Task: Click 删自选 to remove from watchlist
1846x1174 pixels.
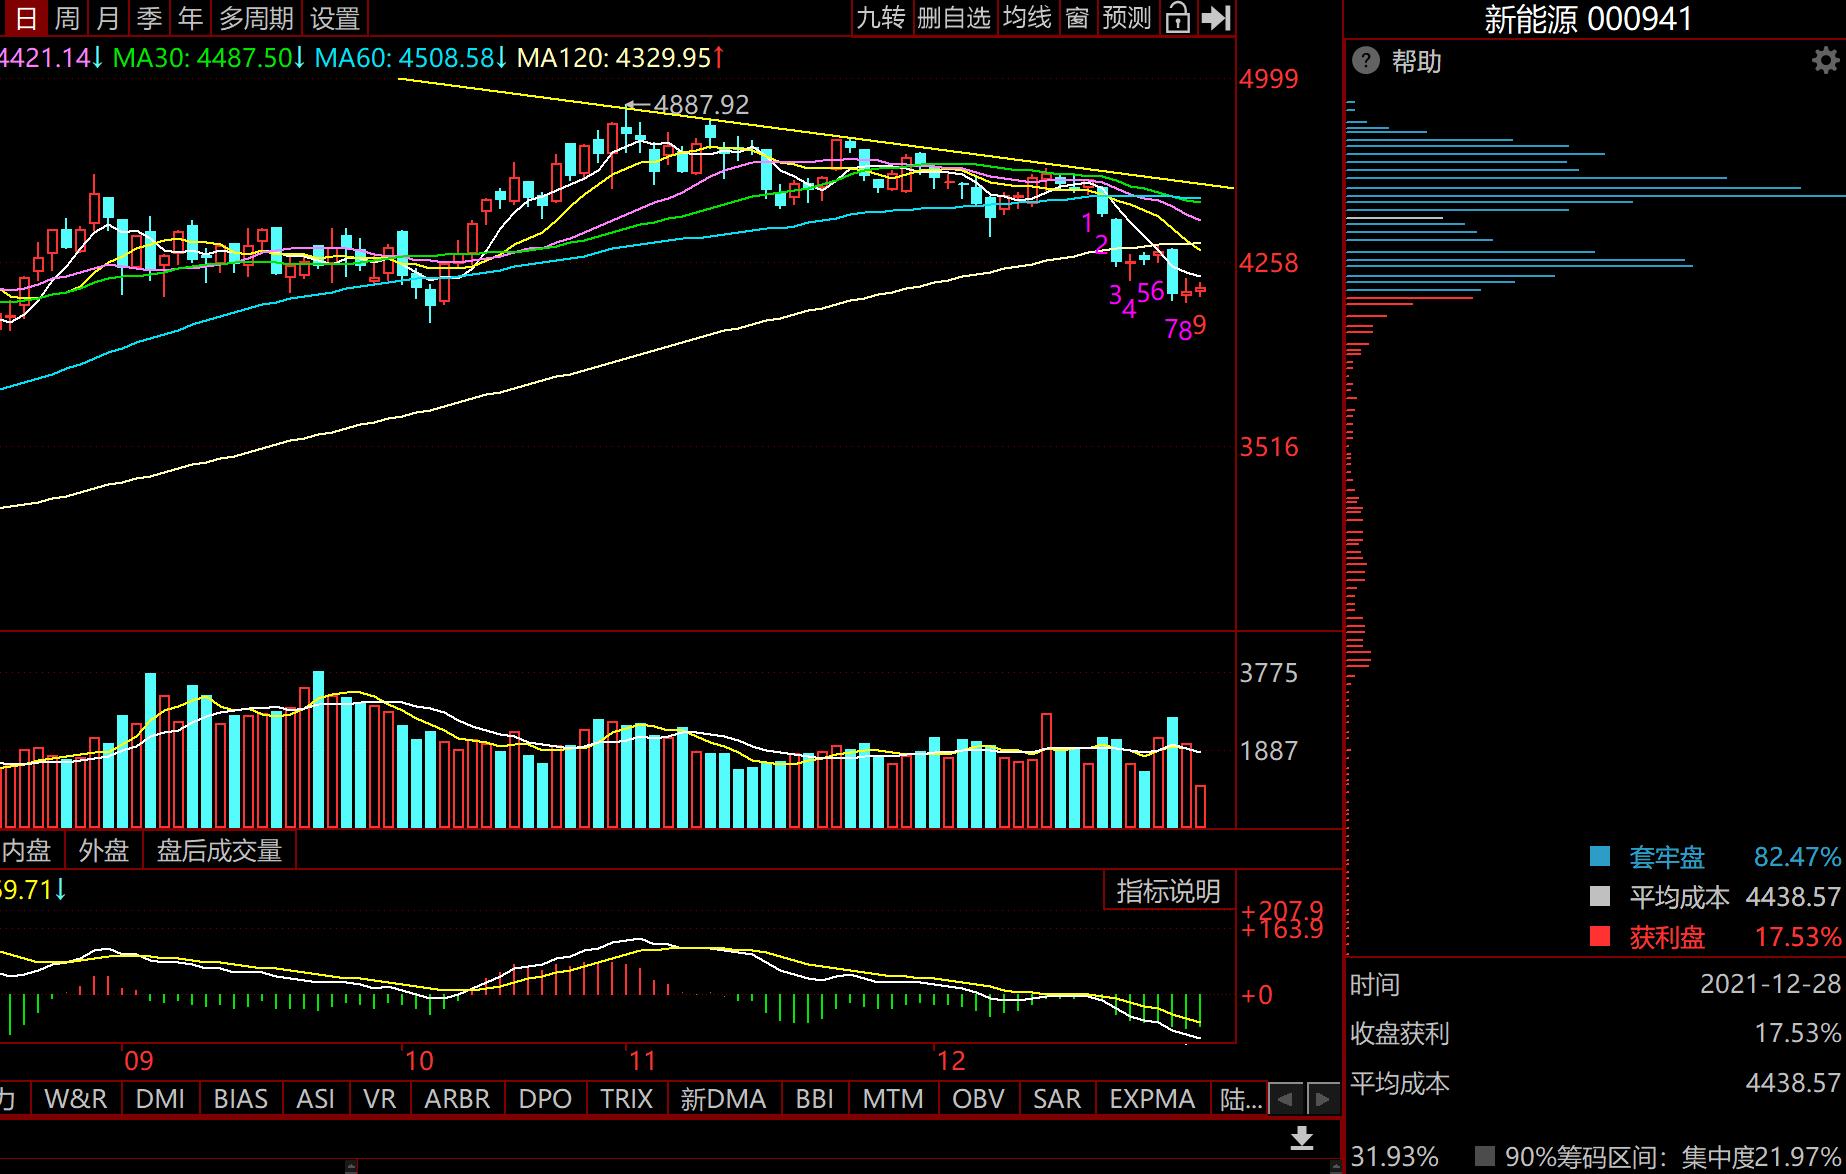Action: 953,18
